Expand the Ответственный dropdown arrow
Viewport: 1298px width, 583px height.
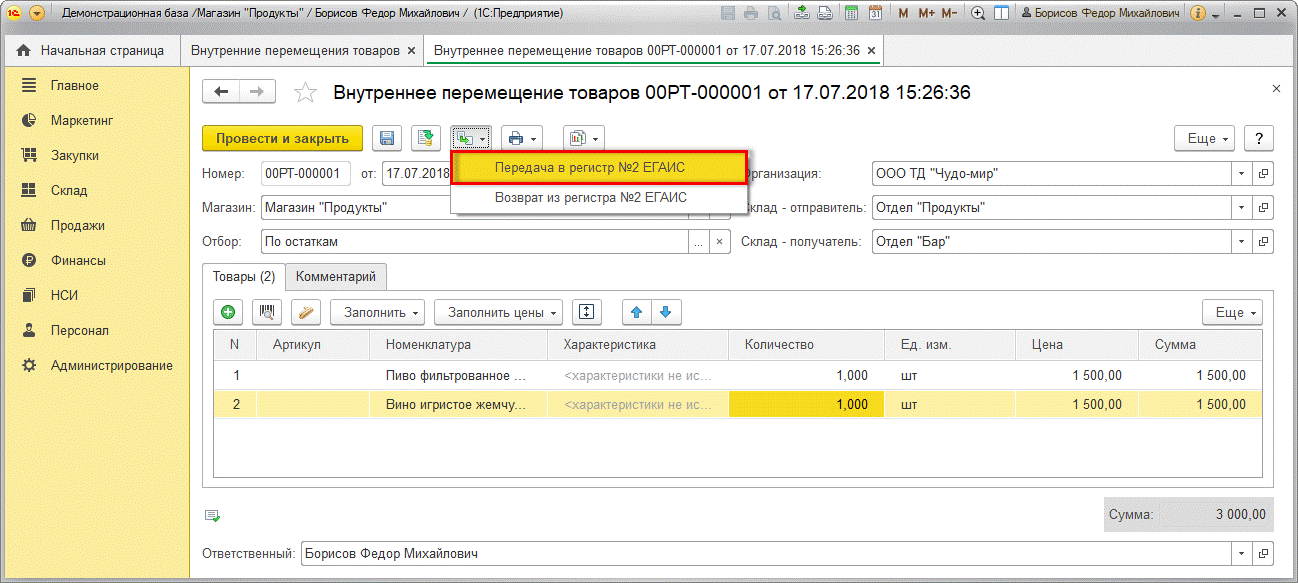[x=1242, y=552]
